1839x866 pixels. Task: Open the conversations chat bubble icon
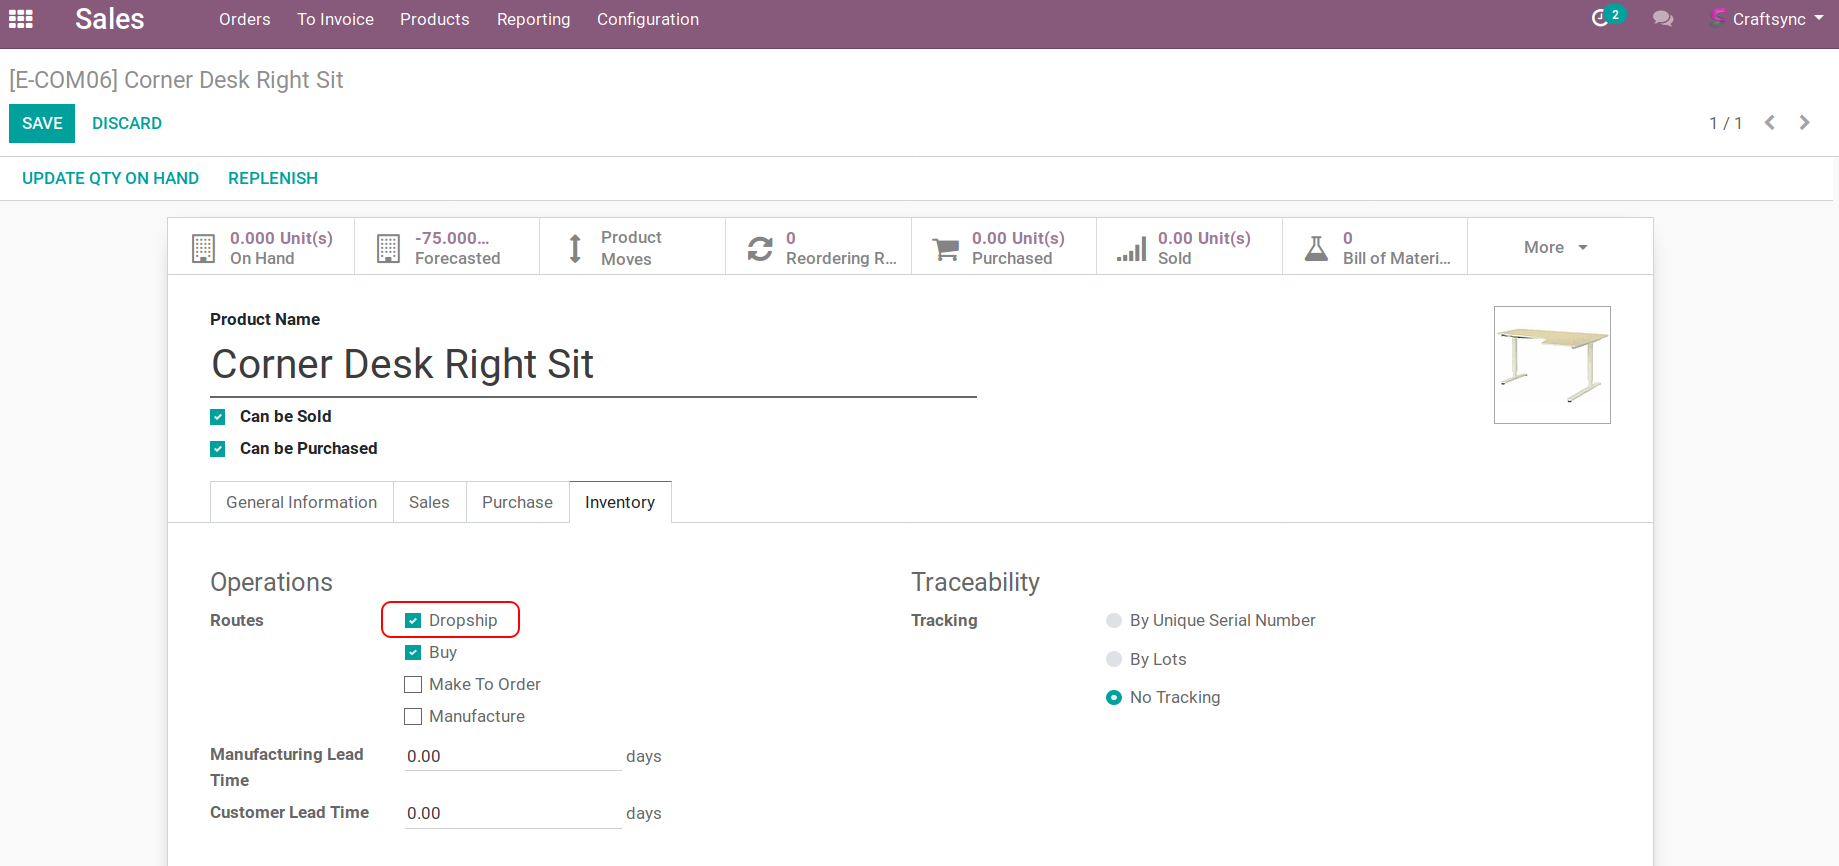1663,19
